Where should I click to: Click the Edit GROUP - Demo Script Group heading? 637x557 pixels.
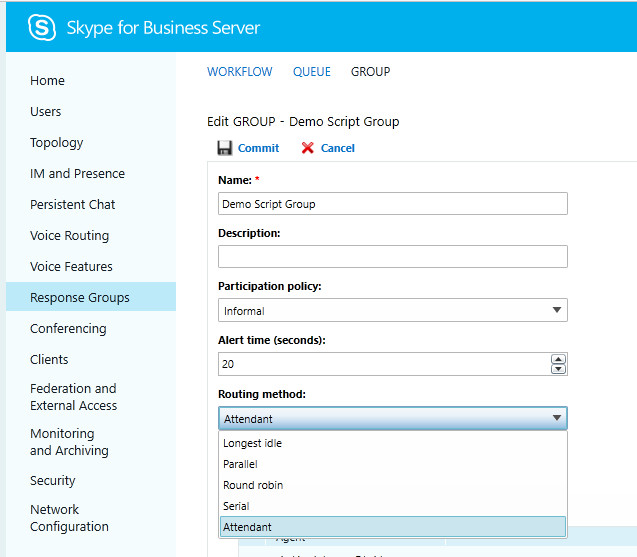pos(303,121)
